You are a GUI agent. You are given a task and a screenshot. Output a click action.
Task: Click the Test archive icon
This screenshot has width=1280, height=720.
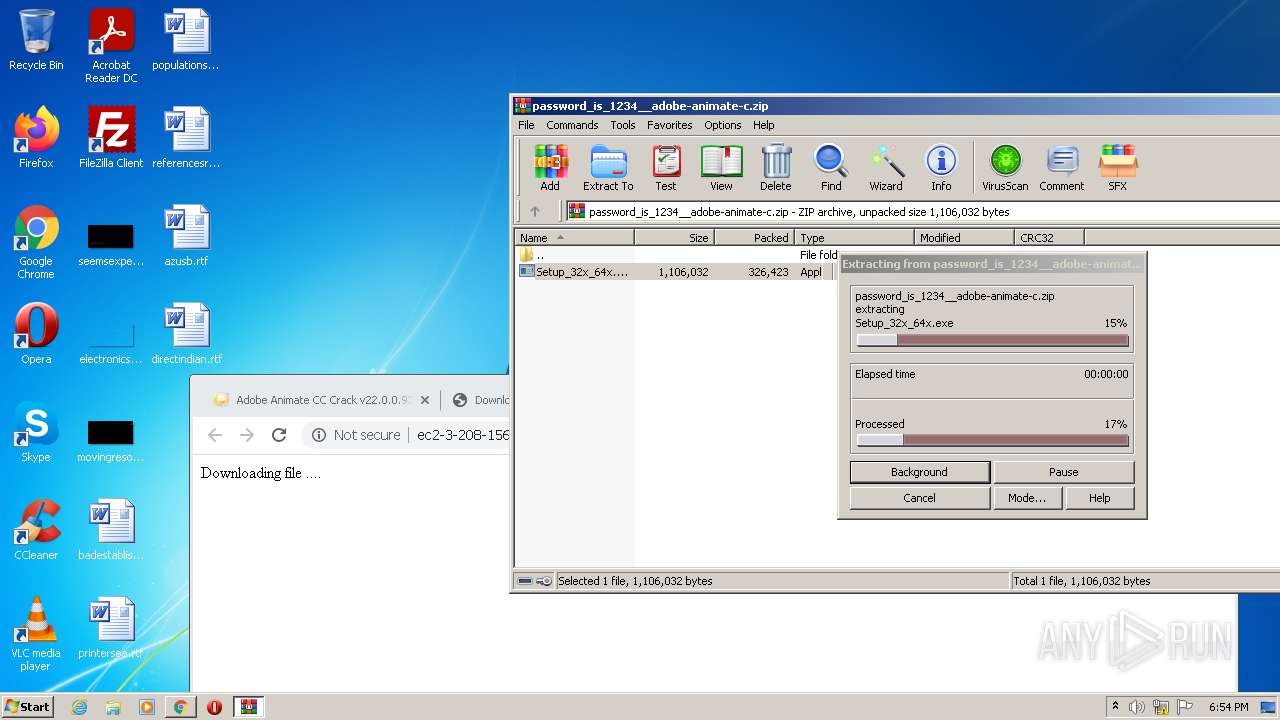[x=666, y=167]
